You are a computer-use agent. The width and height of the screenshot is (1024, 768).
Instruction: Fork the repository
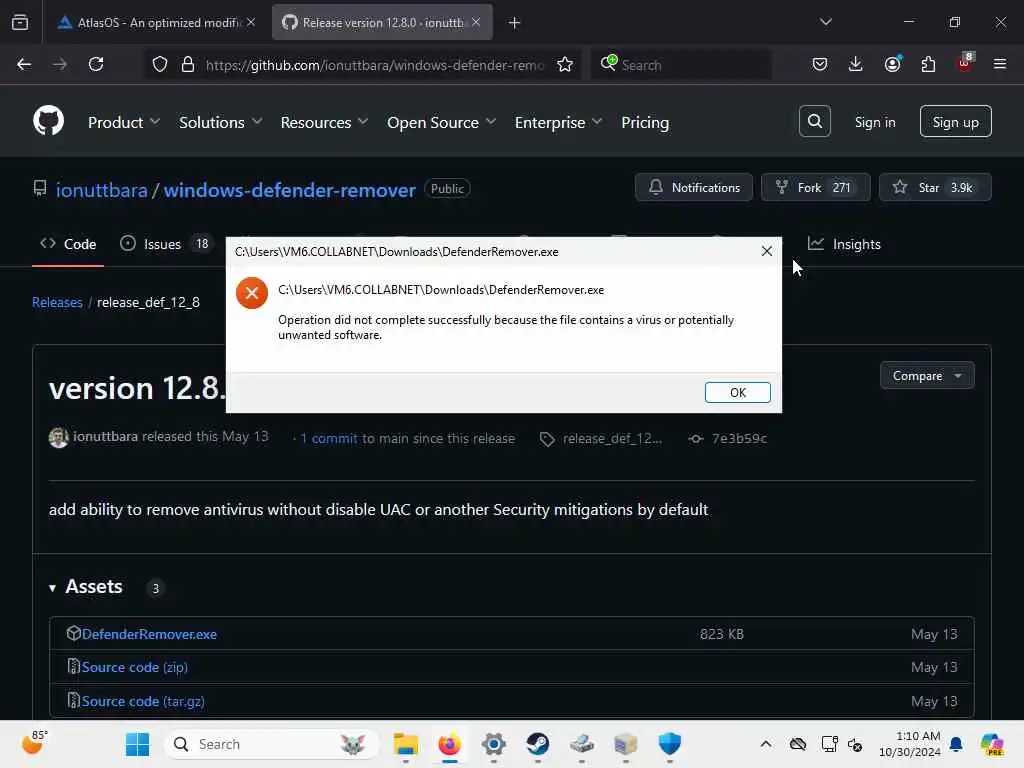click(816, 187)
